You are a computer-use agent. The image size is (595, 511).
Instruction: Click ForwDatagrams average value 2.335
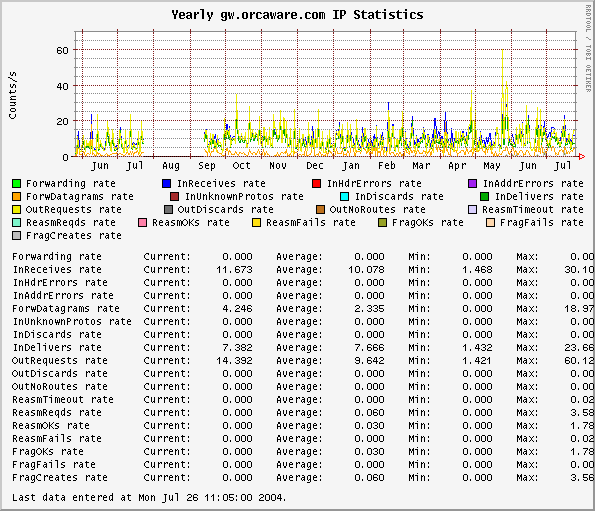point(369,309)
